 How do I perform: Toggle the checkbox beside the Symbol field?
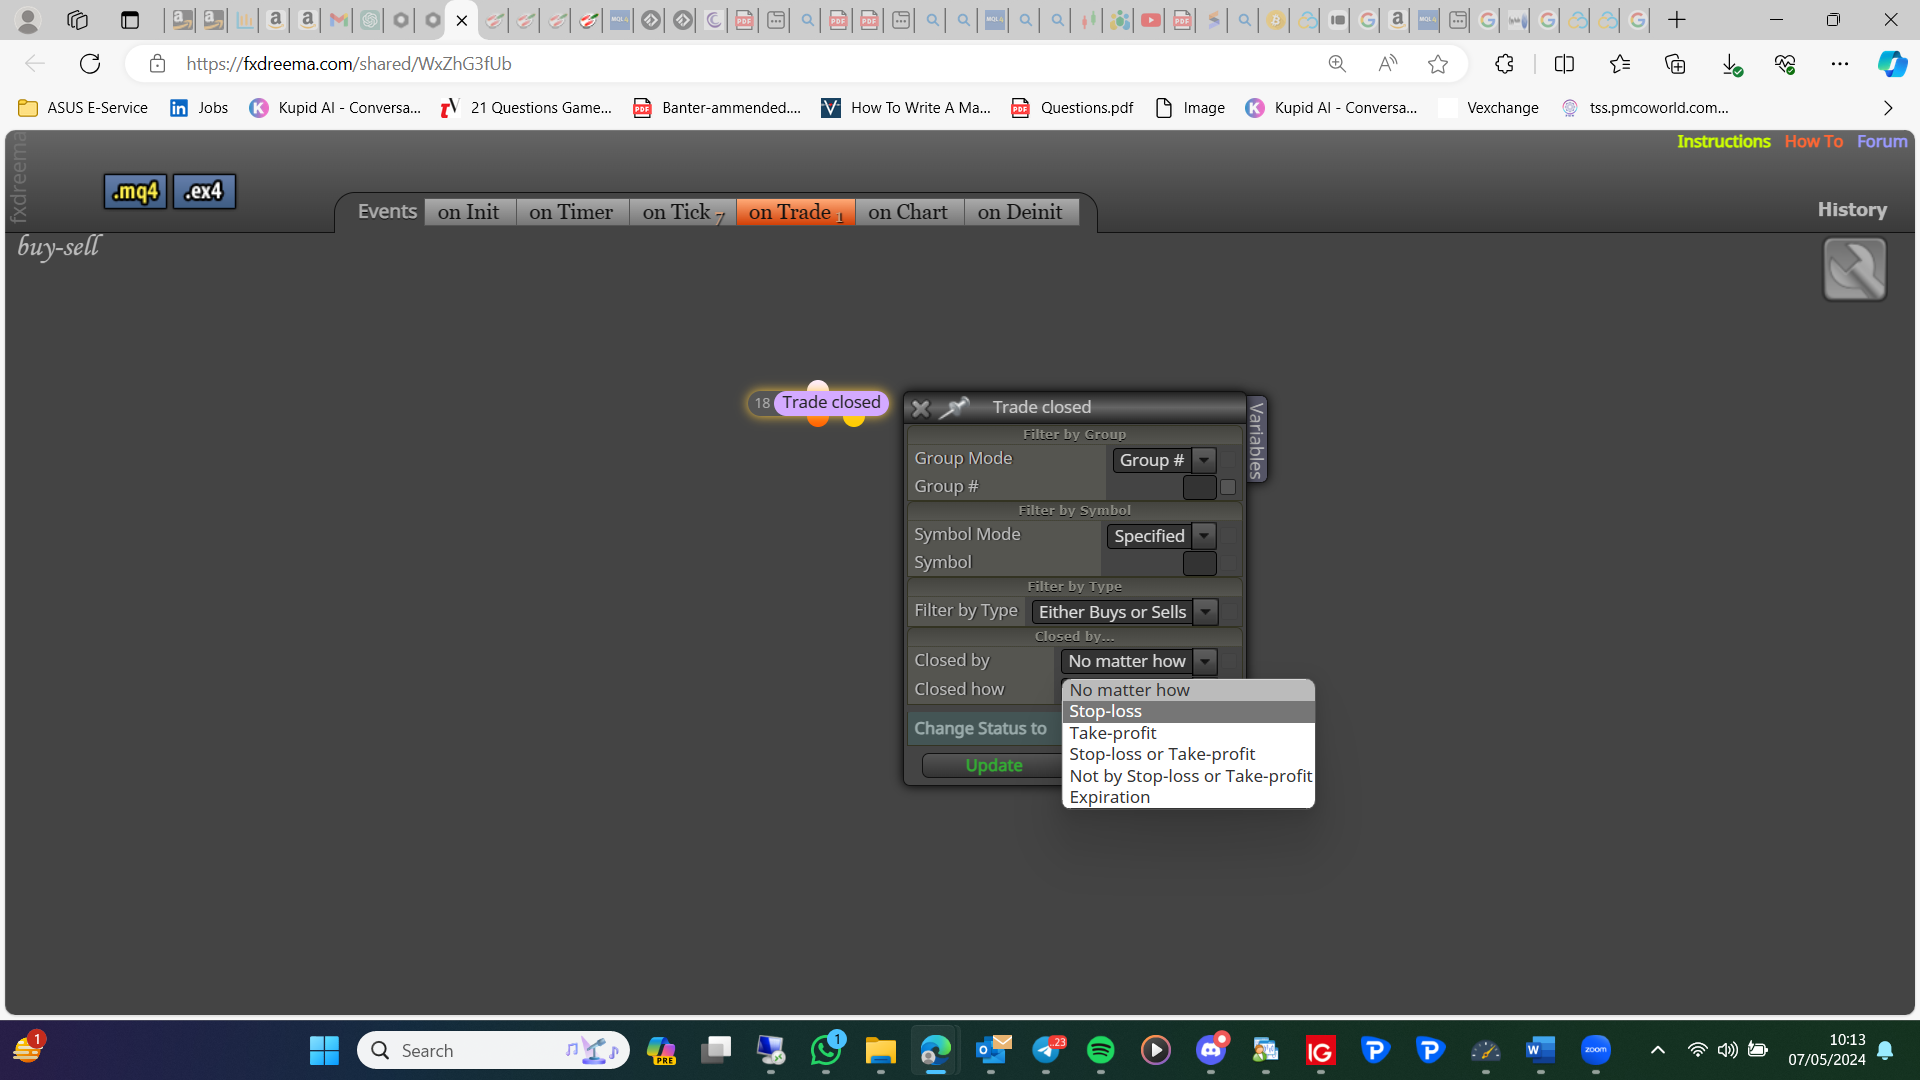coord(1228,563)
